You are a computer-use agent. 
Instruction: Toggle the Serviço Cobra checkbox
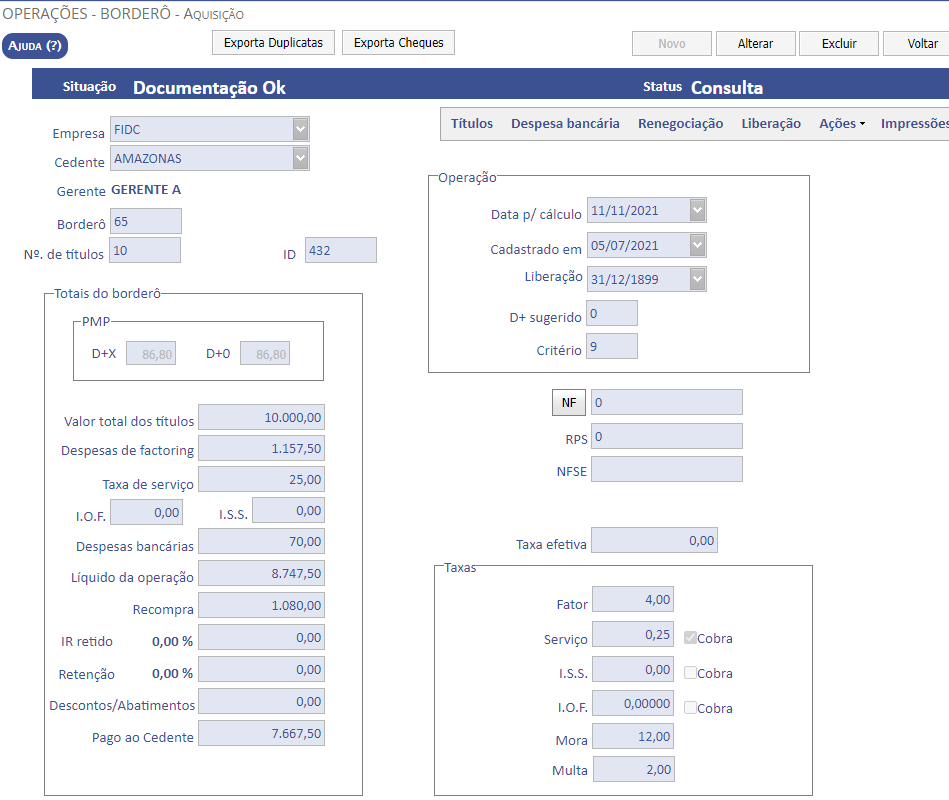[x=690, y=638]
